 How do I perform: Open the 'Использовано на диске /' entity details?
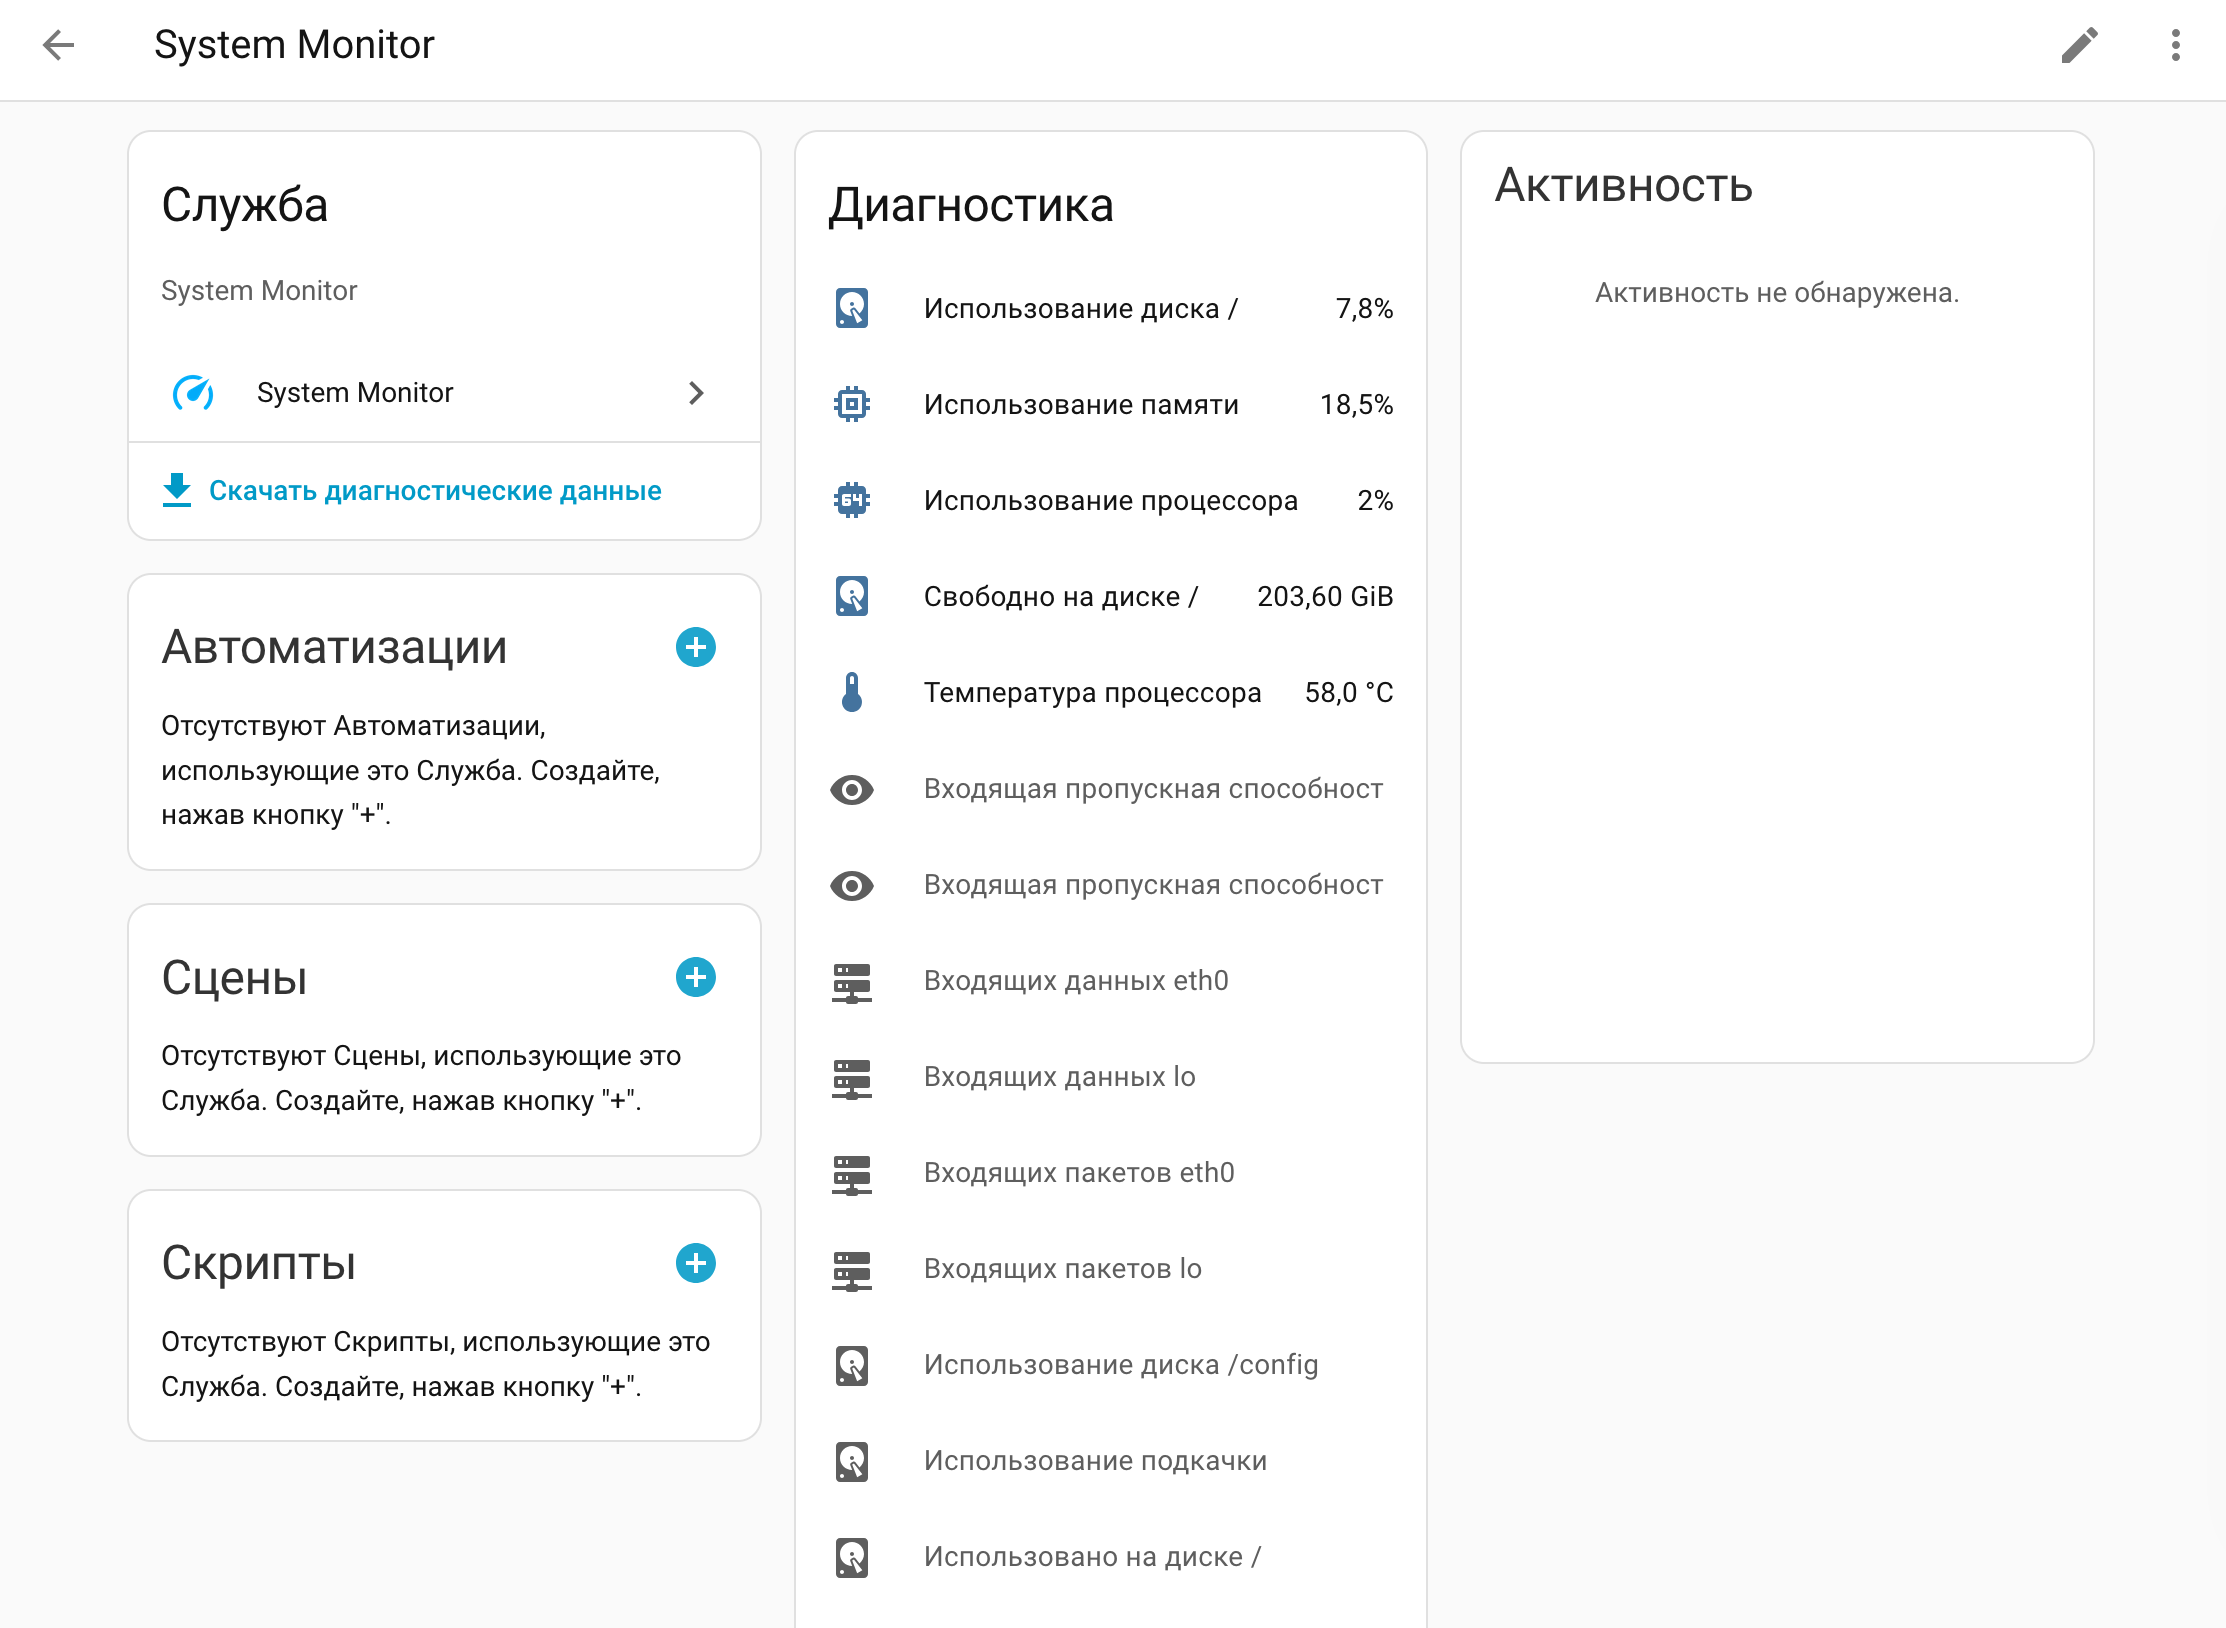tap(1093, 1556)
